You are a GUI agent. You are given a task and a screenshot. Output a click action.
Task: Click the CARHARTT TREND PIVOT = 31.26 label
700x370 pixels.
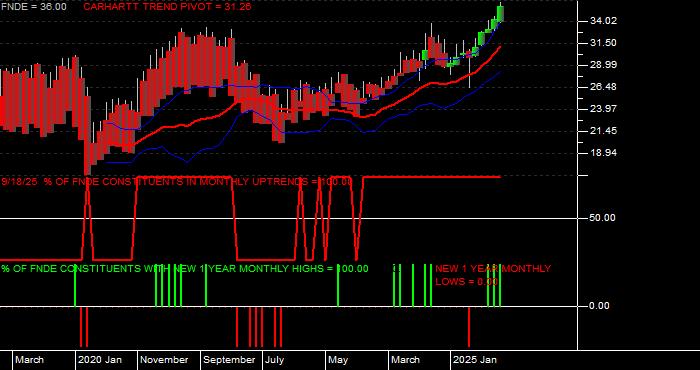pyautogui.click(x=167, y=7)
